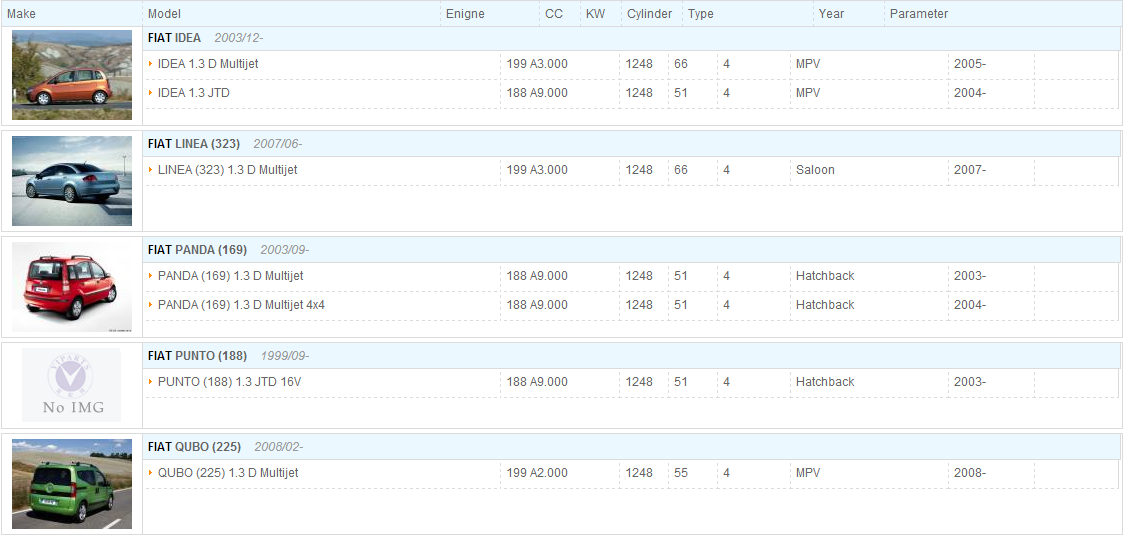
Task: Open PANDA (169) 1.3 D Multijet link
Action: coord(230,276)
